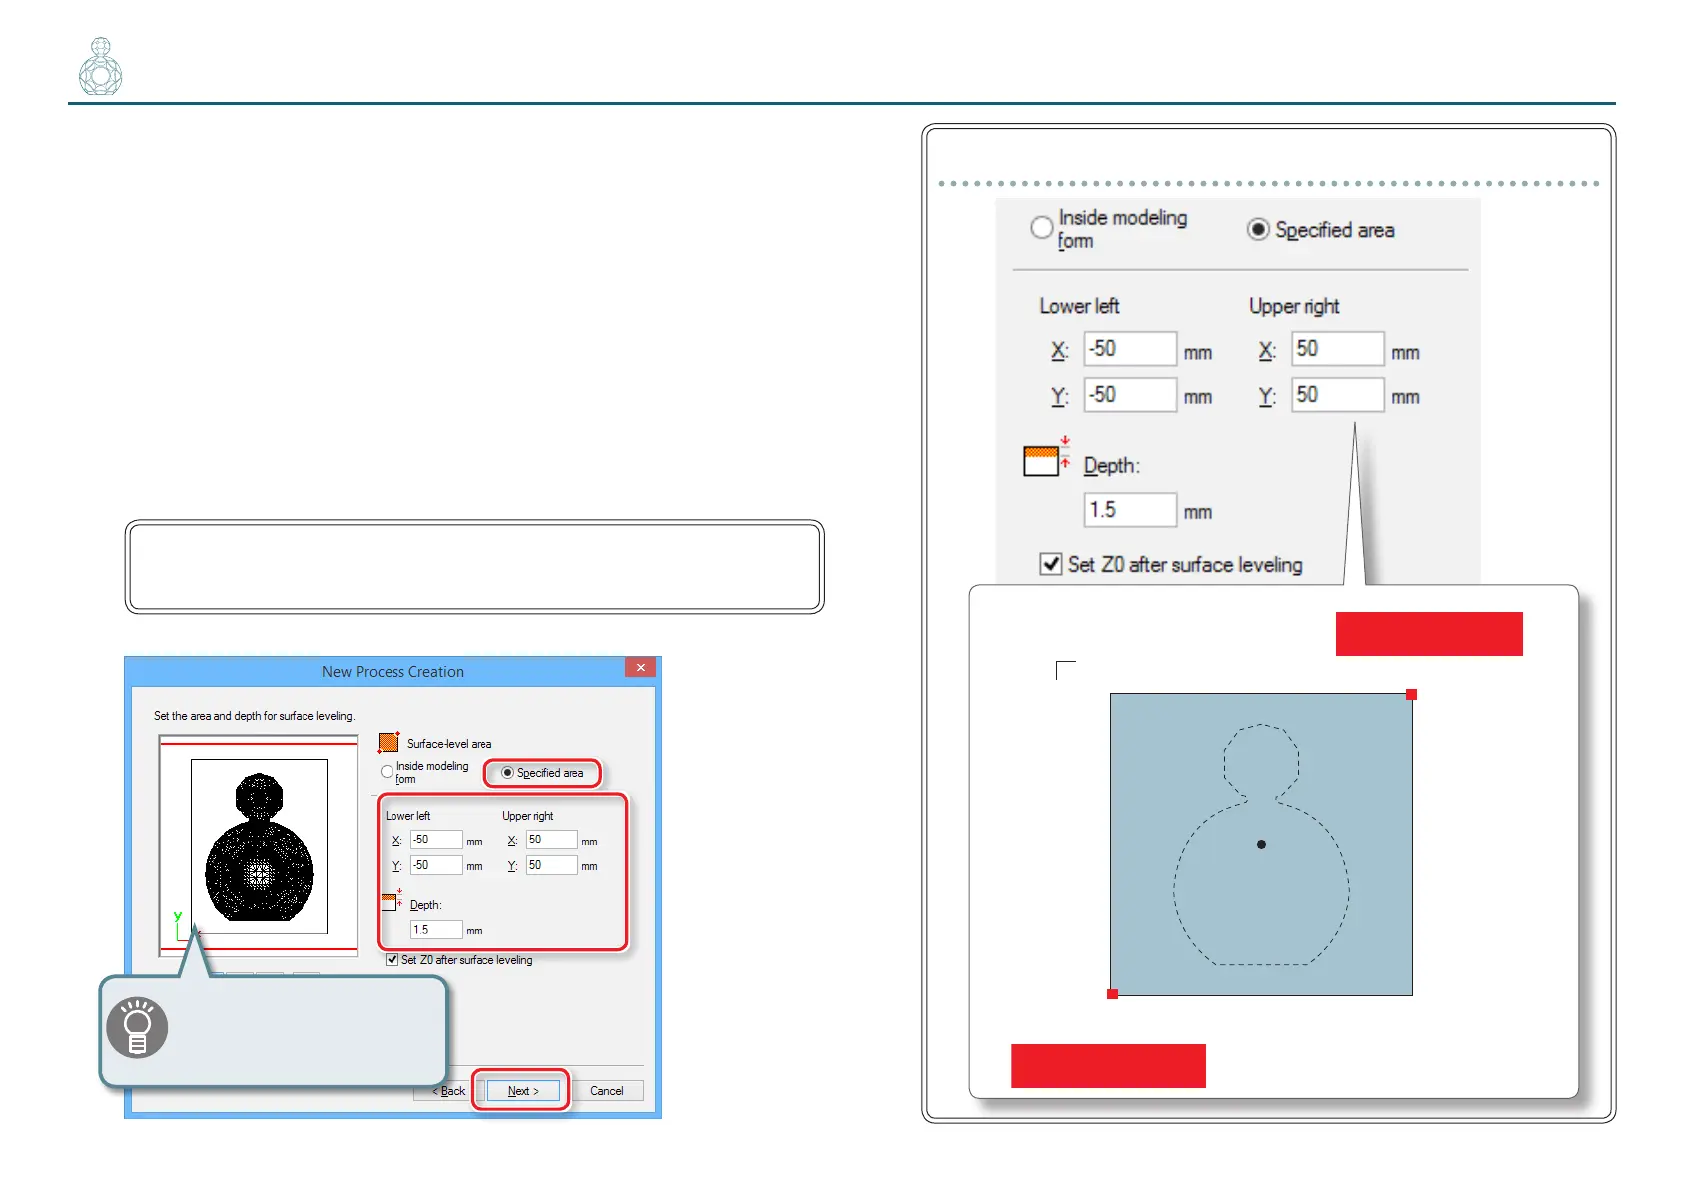The height and width of the screenshot is (1191, 1684).
Task: Select Specified area radio in the dialog
Action: click(507, 773)
